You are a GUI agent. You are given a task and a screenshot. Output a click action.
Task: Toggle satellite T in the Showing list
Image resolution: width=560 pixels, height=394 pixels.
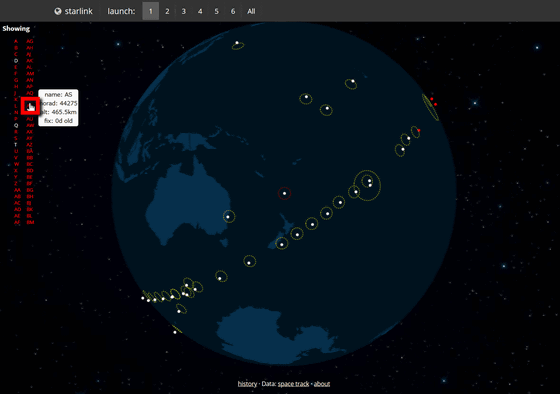click(x=16, y=145)
